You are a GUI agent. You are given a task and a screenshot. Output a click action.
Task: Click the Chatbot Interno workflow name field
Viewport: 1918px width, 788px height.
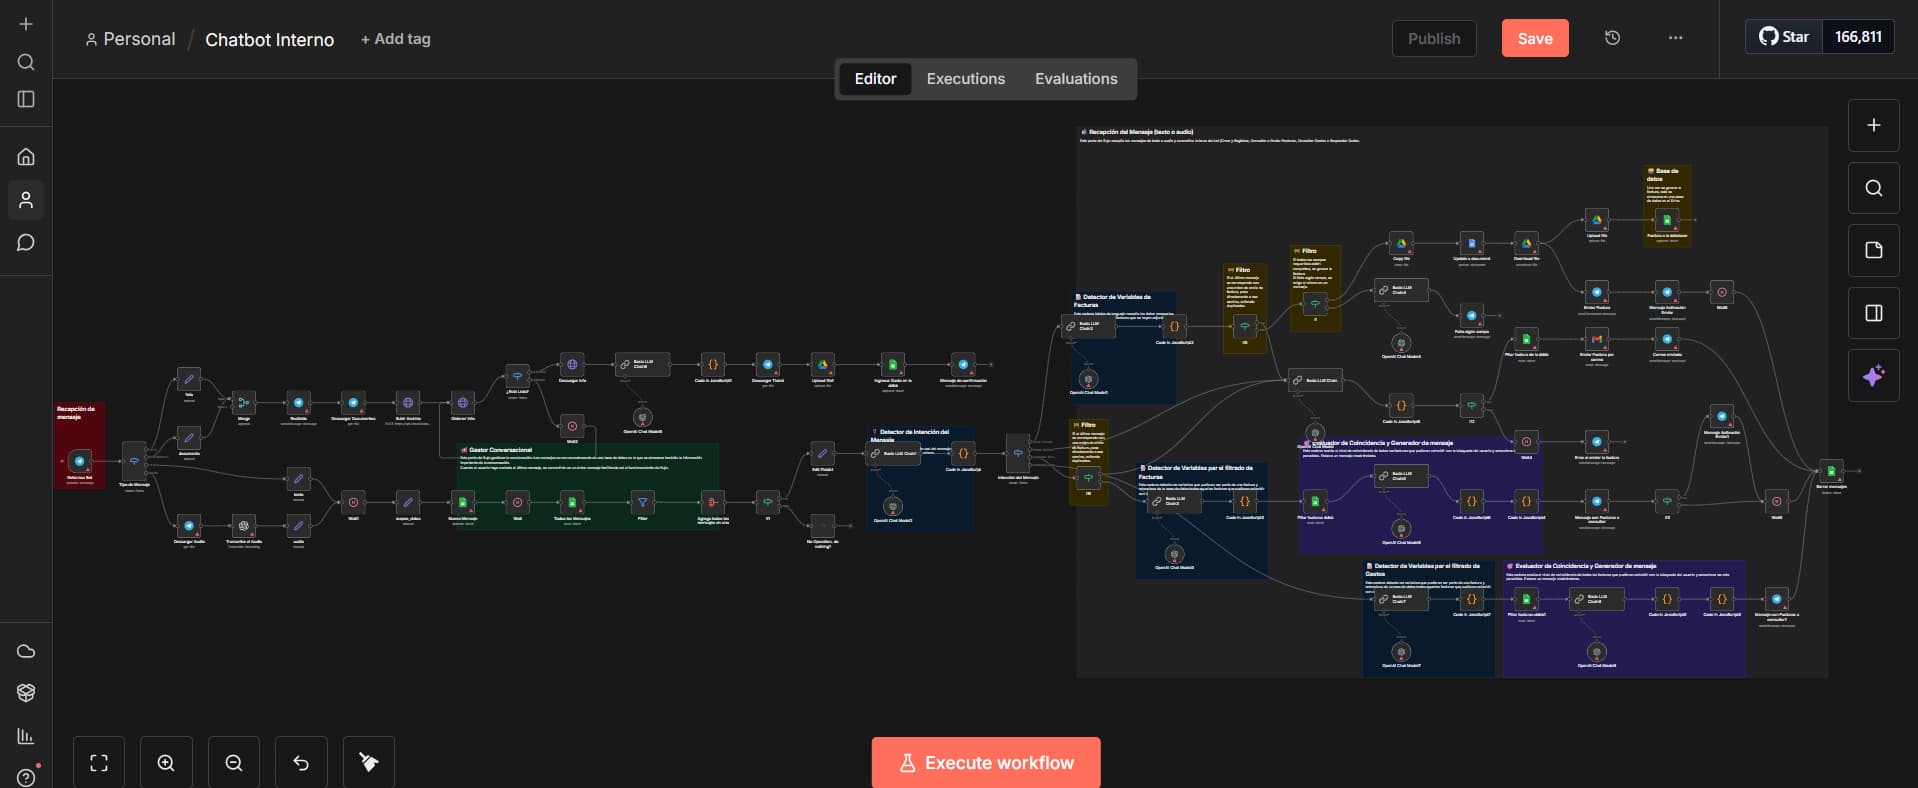tap(269, 39)
